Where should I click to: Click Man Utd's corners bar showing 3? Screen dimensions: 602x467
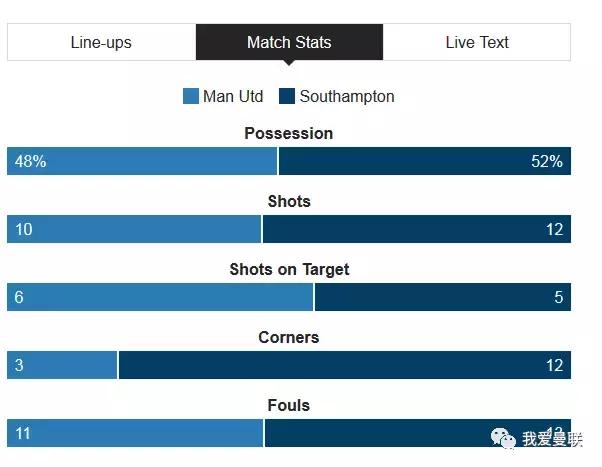point(62,365)
